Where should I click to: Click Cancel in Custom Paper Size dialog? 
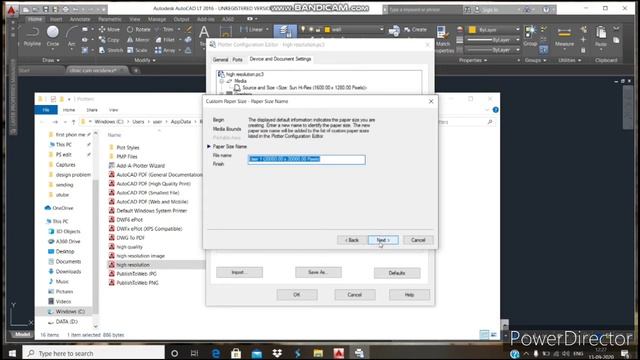point(418,240)
